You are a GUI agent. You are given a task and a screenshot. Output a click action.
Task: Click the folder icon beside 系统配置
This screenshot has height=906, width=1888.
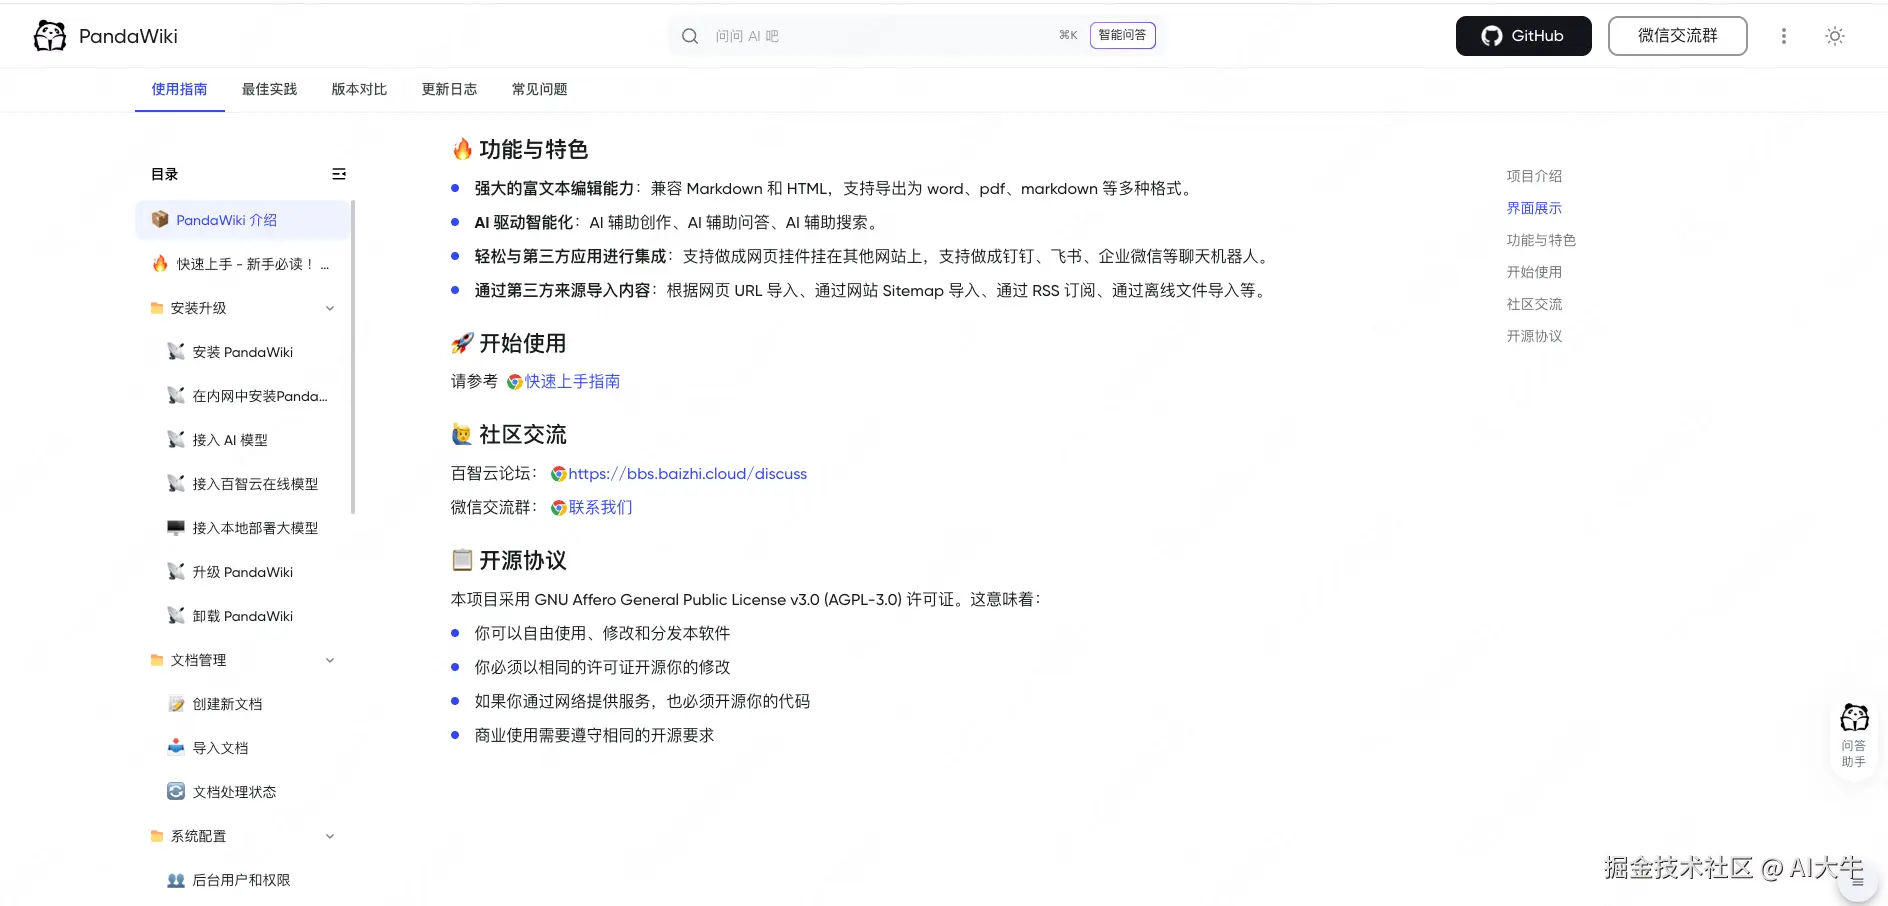pos(157,836)
